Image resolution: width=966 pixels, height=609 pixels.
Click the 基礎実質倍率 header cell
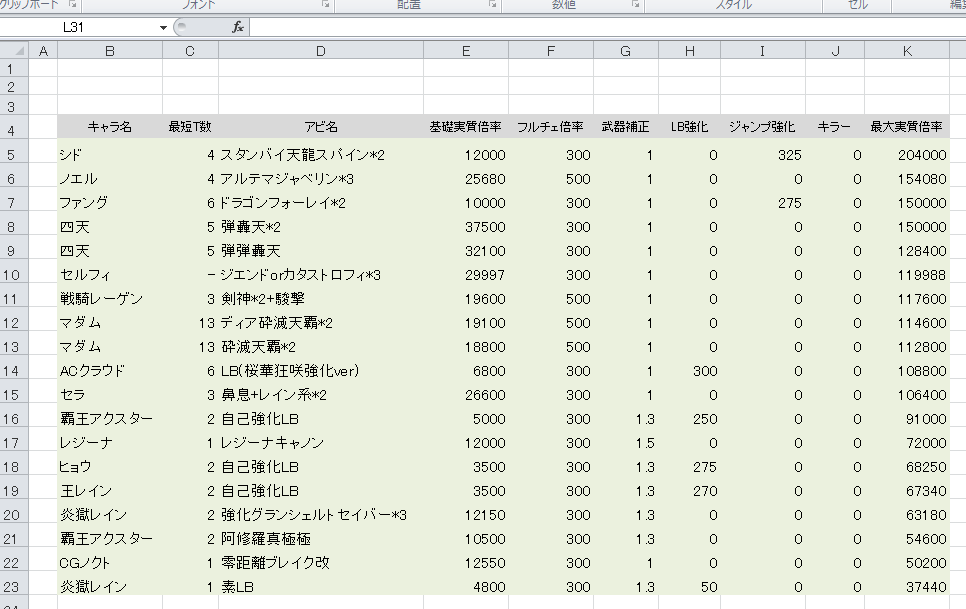[466, 127]
